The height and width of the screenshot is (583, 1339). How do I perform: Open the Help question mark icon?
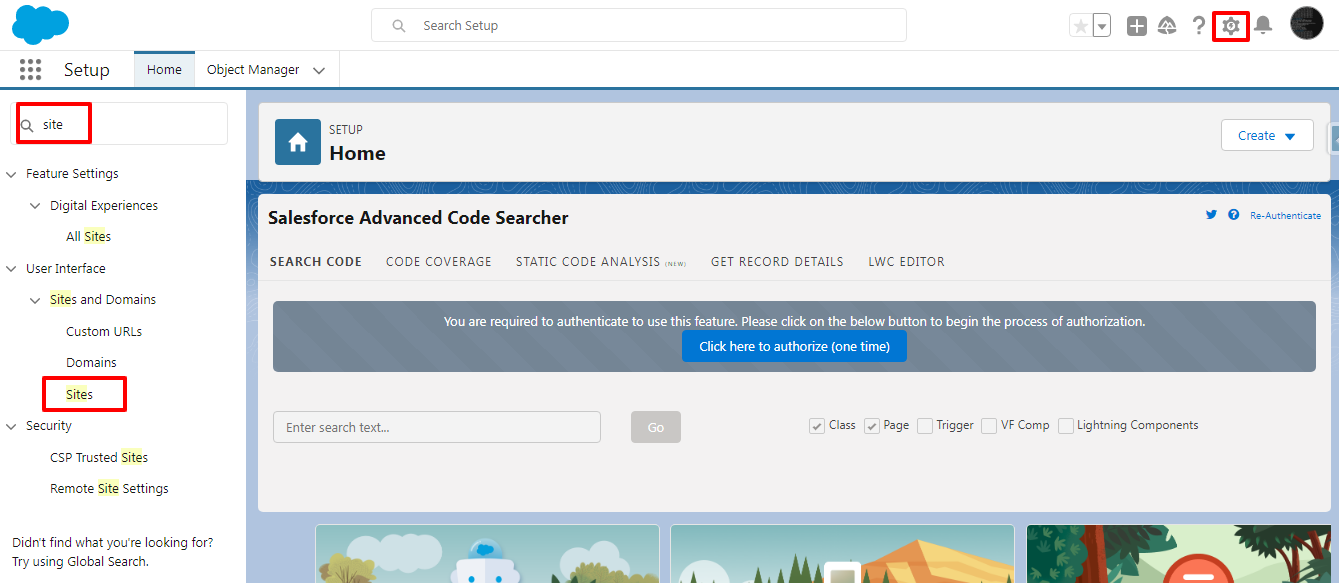pos(1199,26)
